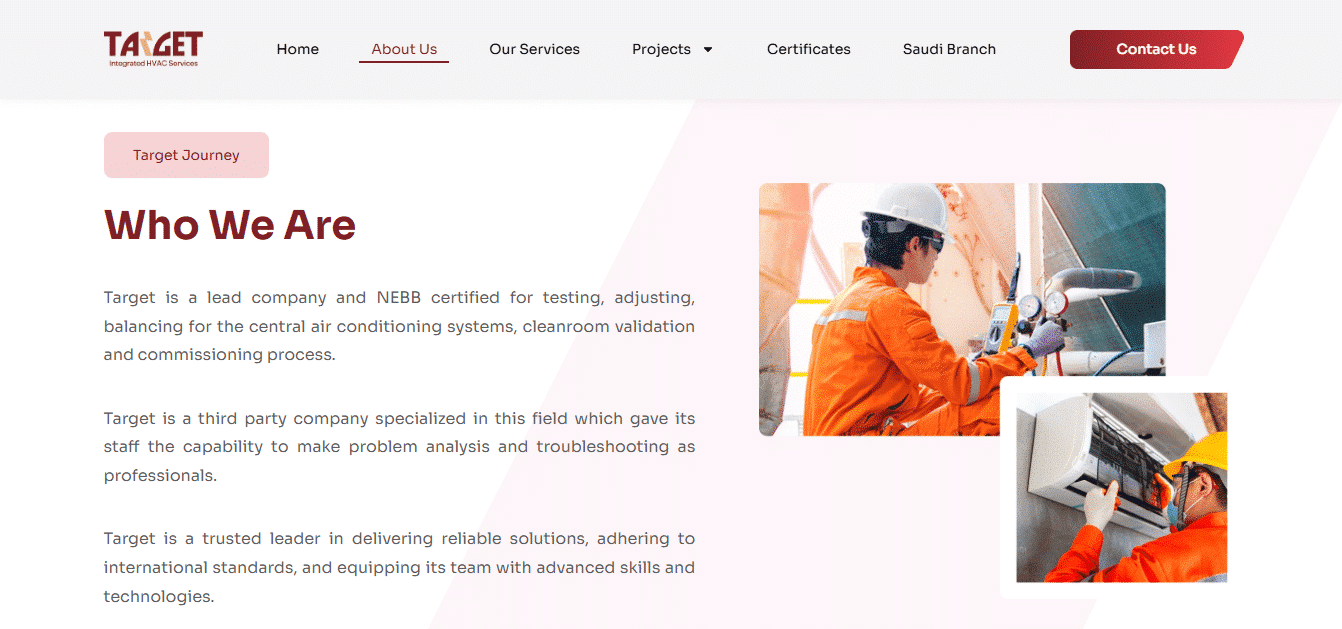The image size is (1342, 629).
Task: Select the About Us nav item
Action: [x=404, y=49]
